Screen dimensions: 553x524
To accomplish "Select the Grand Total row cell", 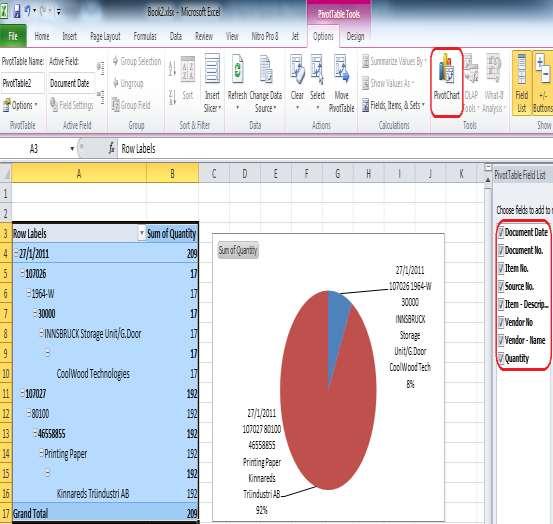I will [79, 513].
